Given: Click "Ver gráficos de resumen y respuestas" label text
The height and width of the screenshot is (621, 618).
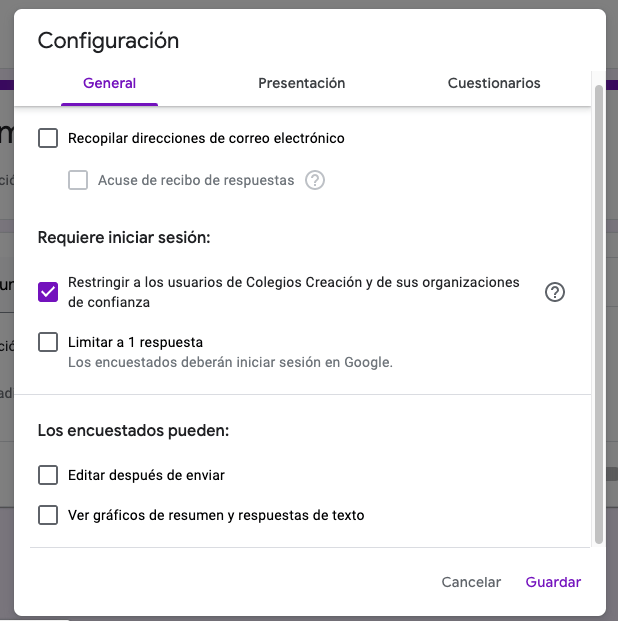Looking at the screenshot, I should coord(216,516).
